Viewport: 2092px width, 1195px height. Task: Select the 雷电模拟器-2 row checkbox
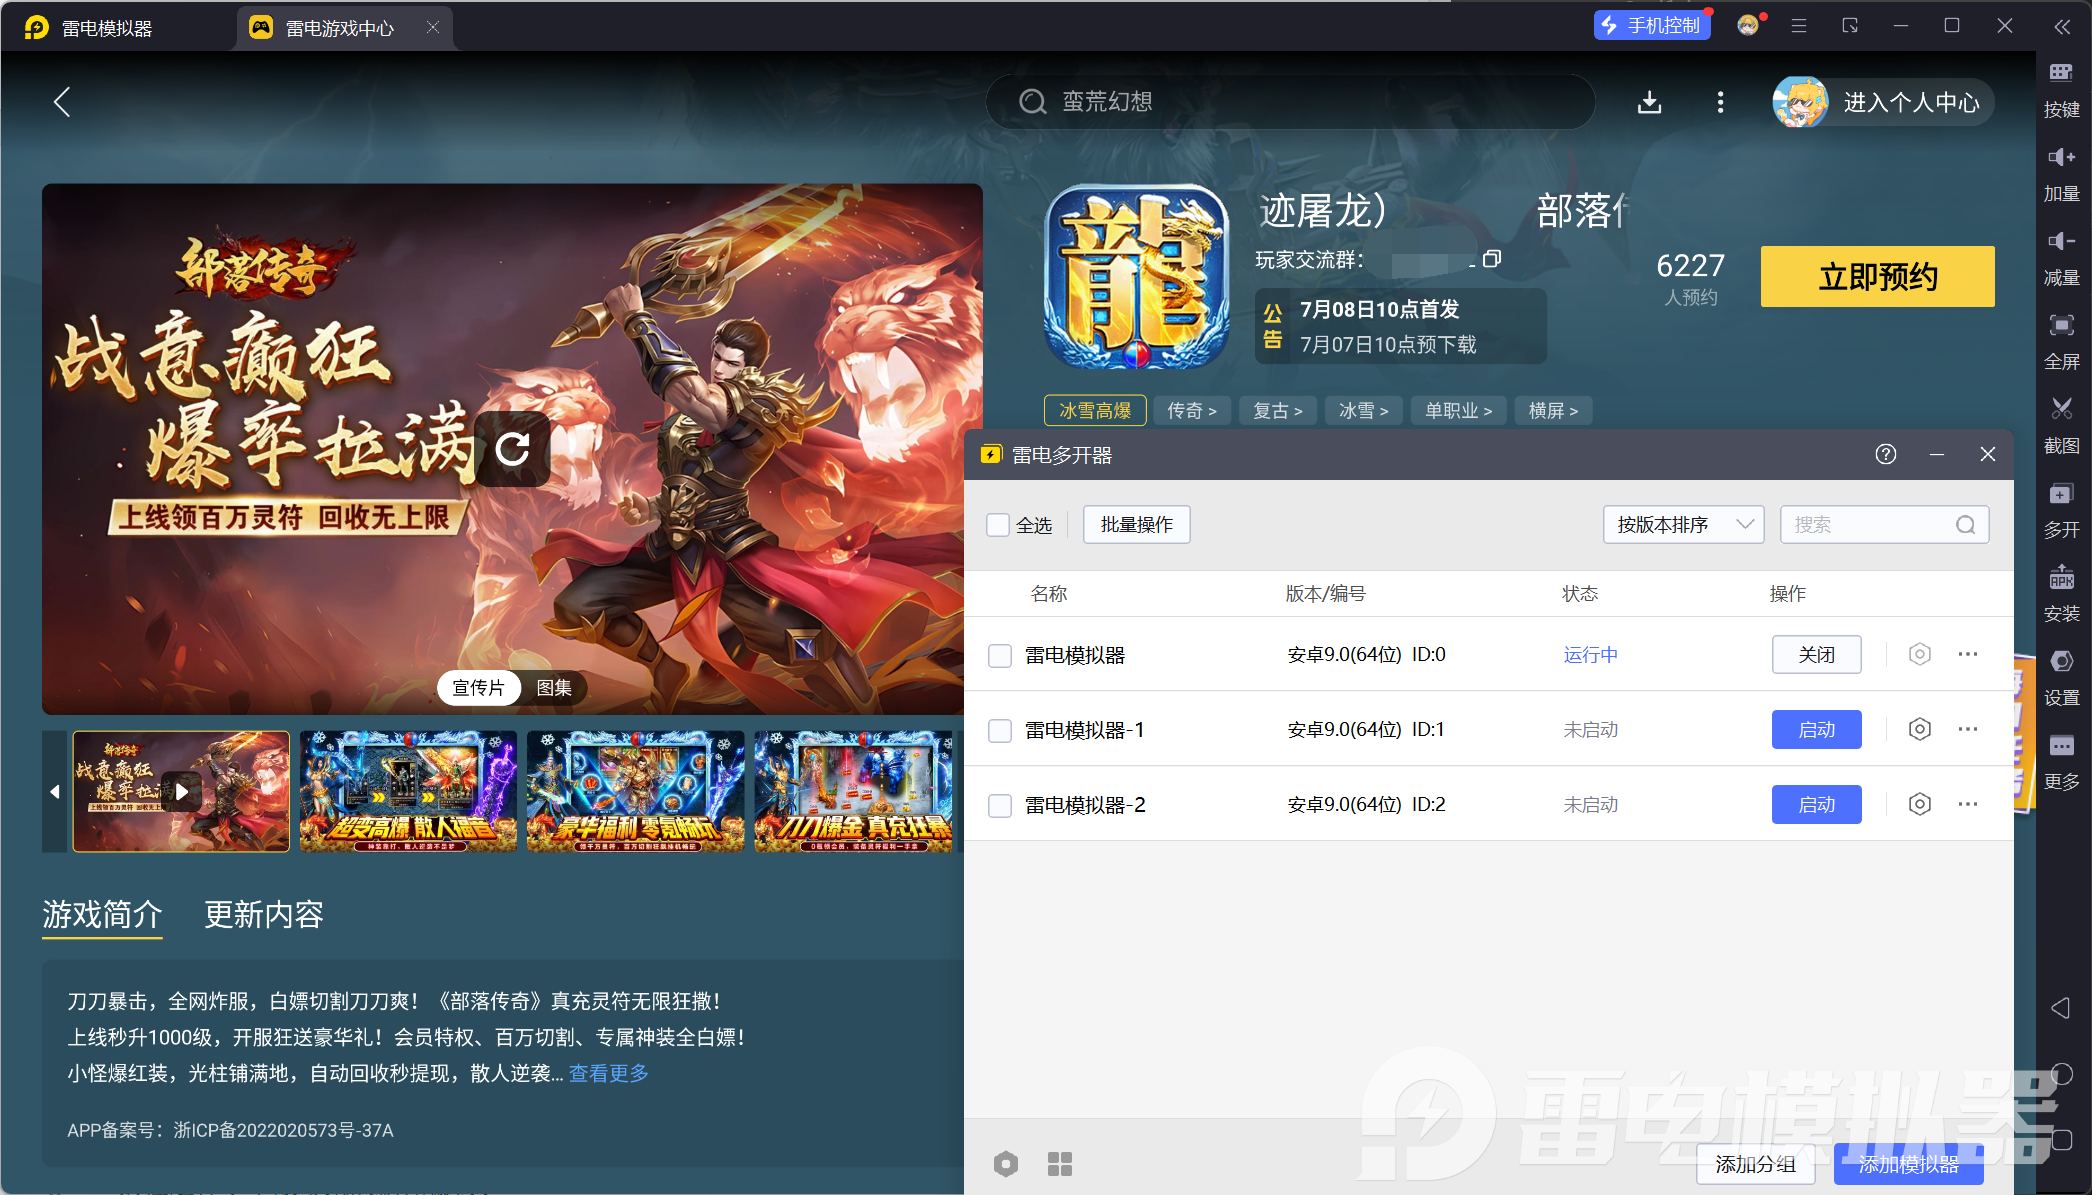tap(1000, 806)
